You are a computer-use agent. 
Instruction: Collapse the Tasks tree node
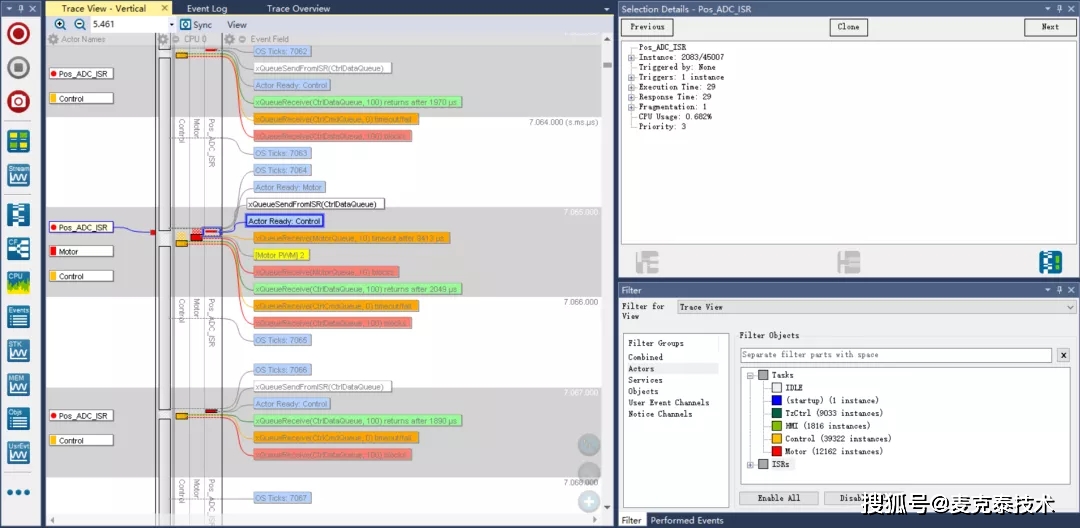pos(751,375)
